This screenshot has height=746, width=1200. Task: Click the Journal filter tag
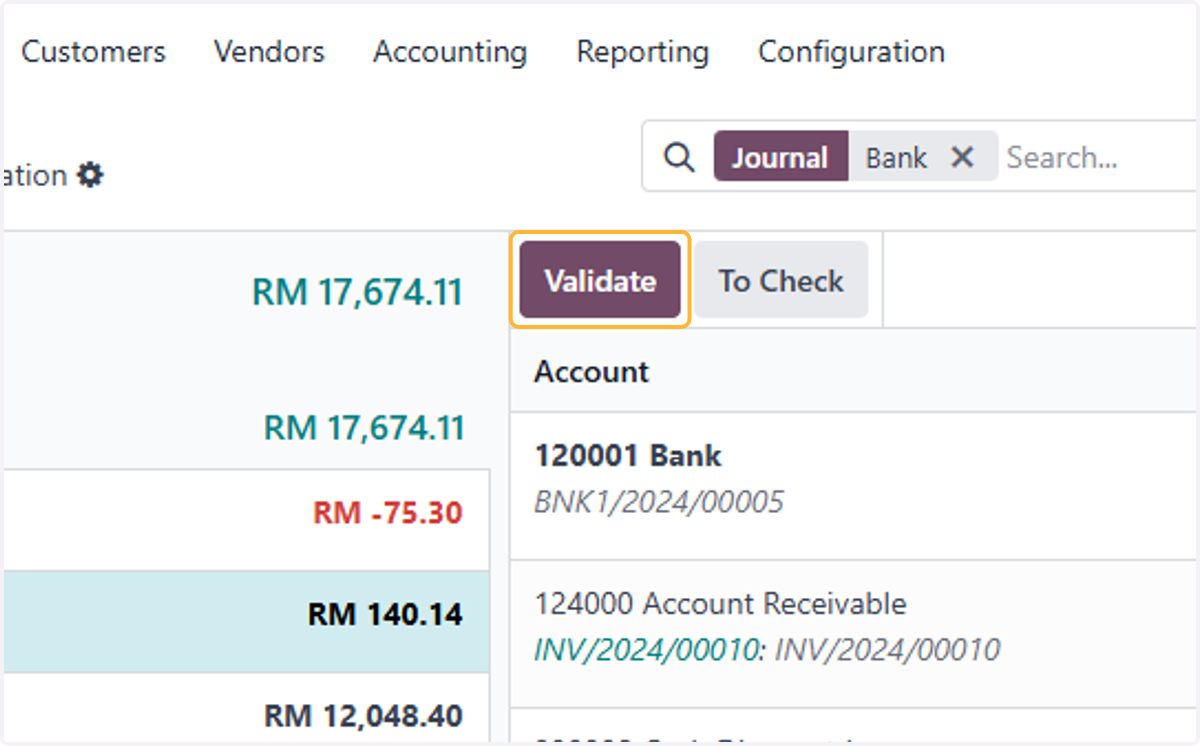(x=780, y=157)
